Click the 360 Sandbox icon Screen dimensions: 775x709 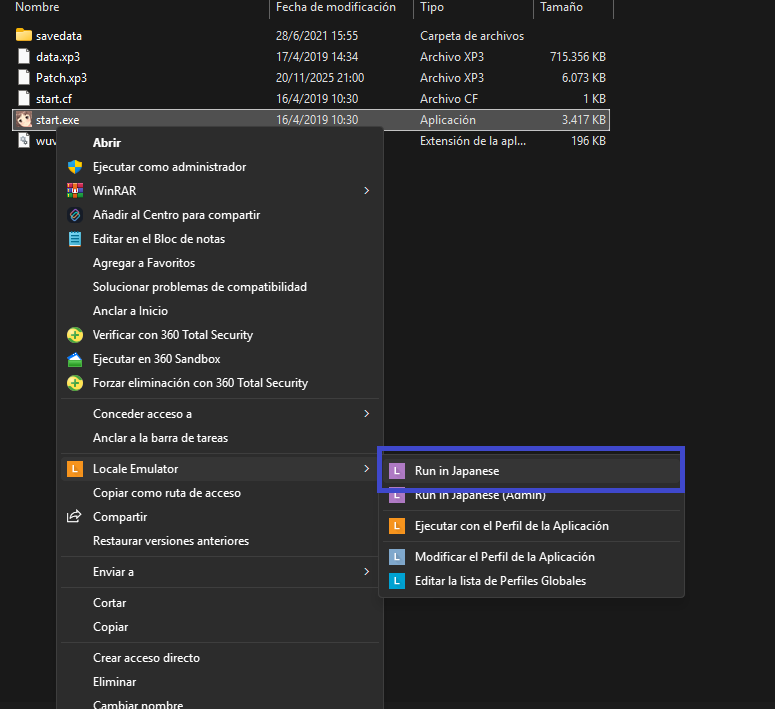[x=74, y=359]
